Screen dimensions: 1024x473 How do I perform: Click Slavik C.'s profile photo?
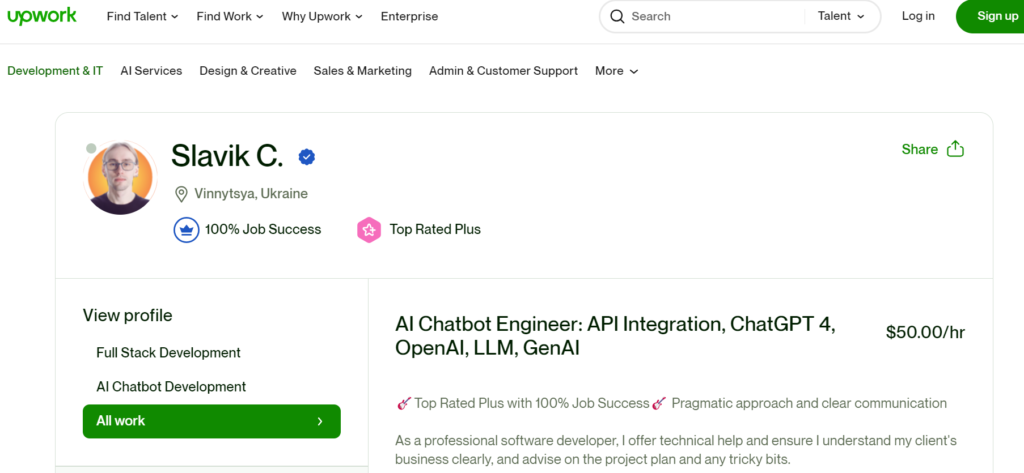120,178
